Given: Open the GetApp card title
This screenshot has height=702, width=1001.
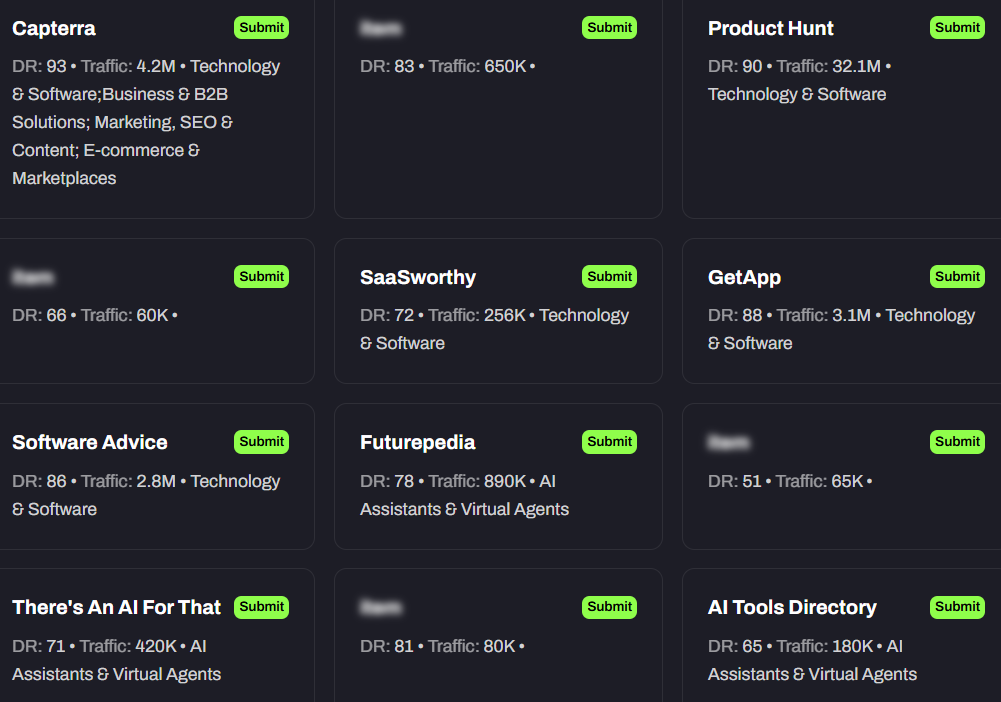Looking at the screenshot, I should click(x=744, y=277).
